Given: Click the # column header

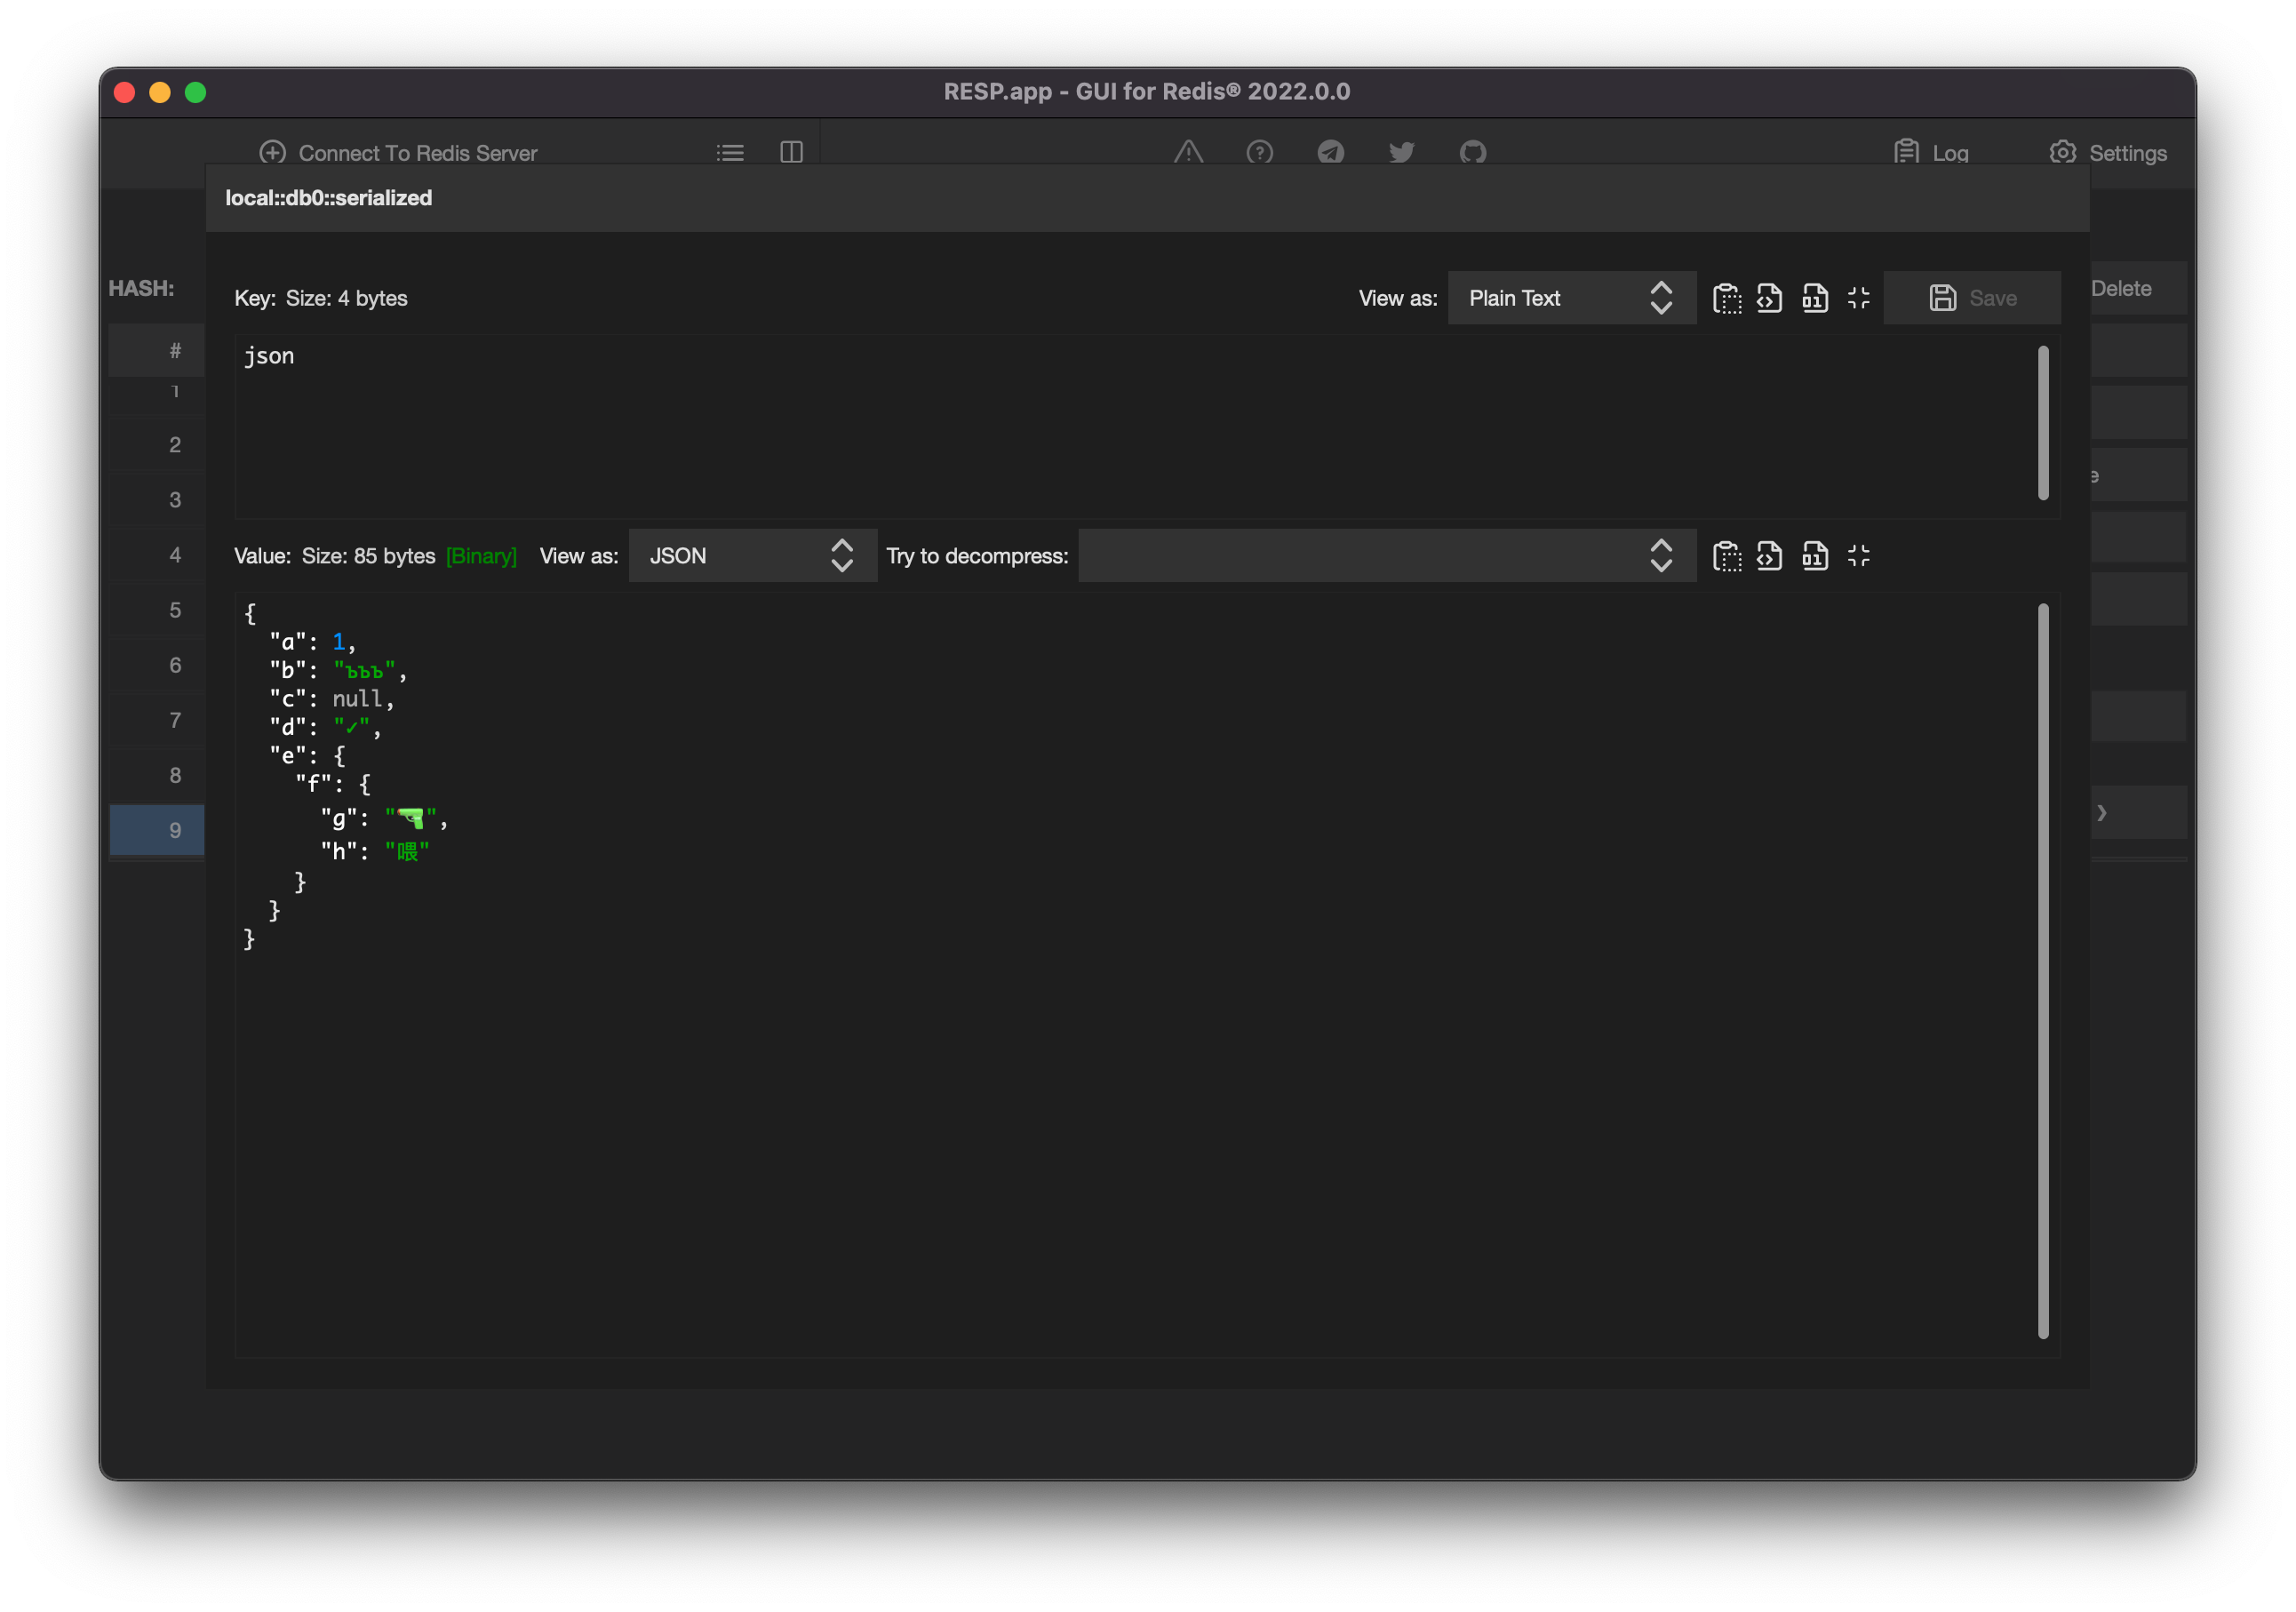Looking at the screenshot, I should point(156,351).
